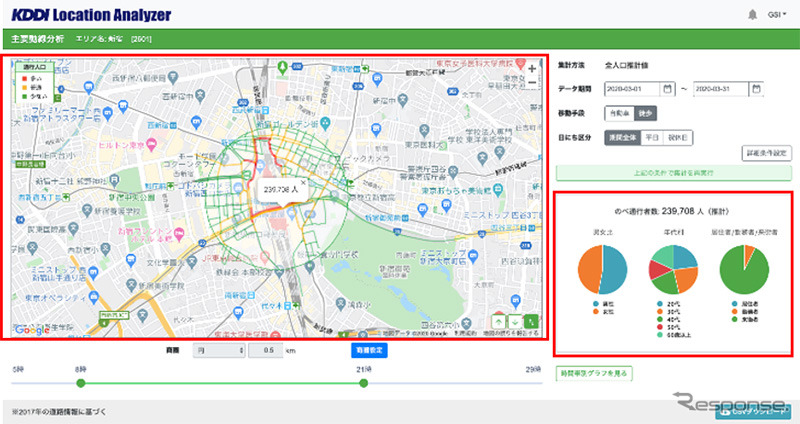Image resolution: width=800 pixels, height=424 pixels.
Task: Click the resident/worker/visitor pie chart
Action: (744, 269)
